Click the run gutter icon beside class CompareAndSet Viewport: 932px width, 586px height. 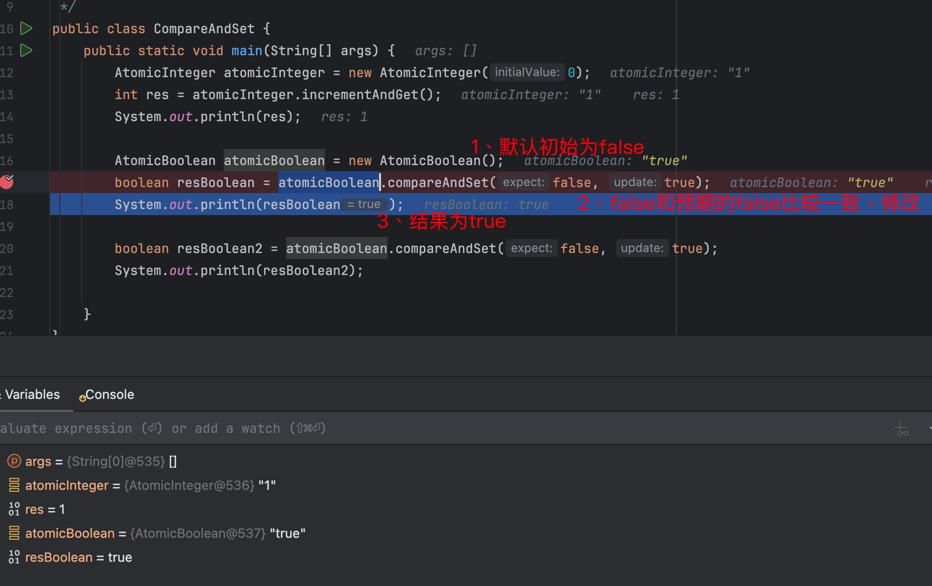coord(27,29)
